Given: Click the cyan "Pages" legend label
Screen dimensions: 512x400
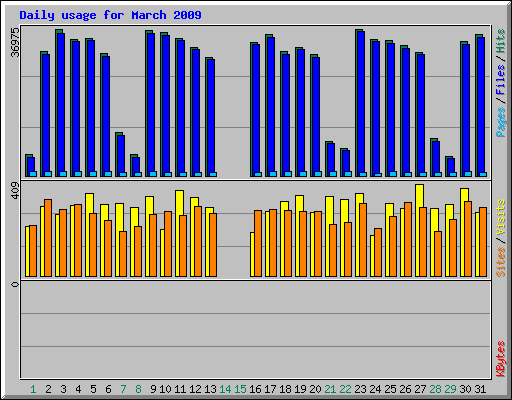Looking at the screenshot, I should tap(500, 122).
